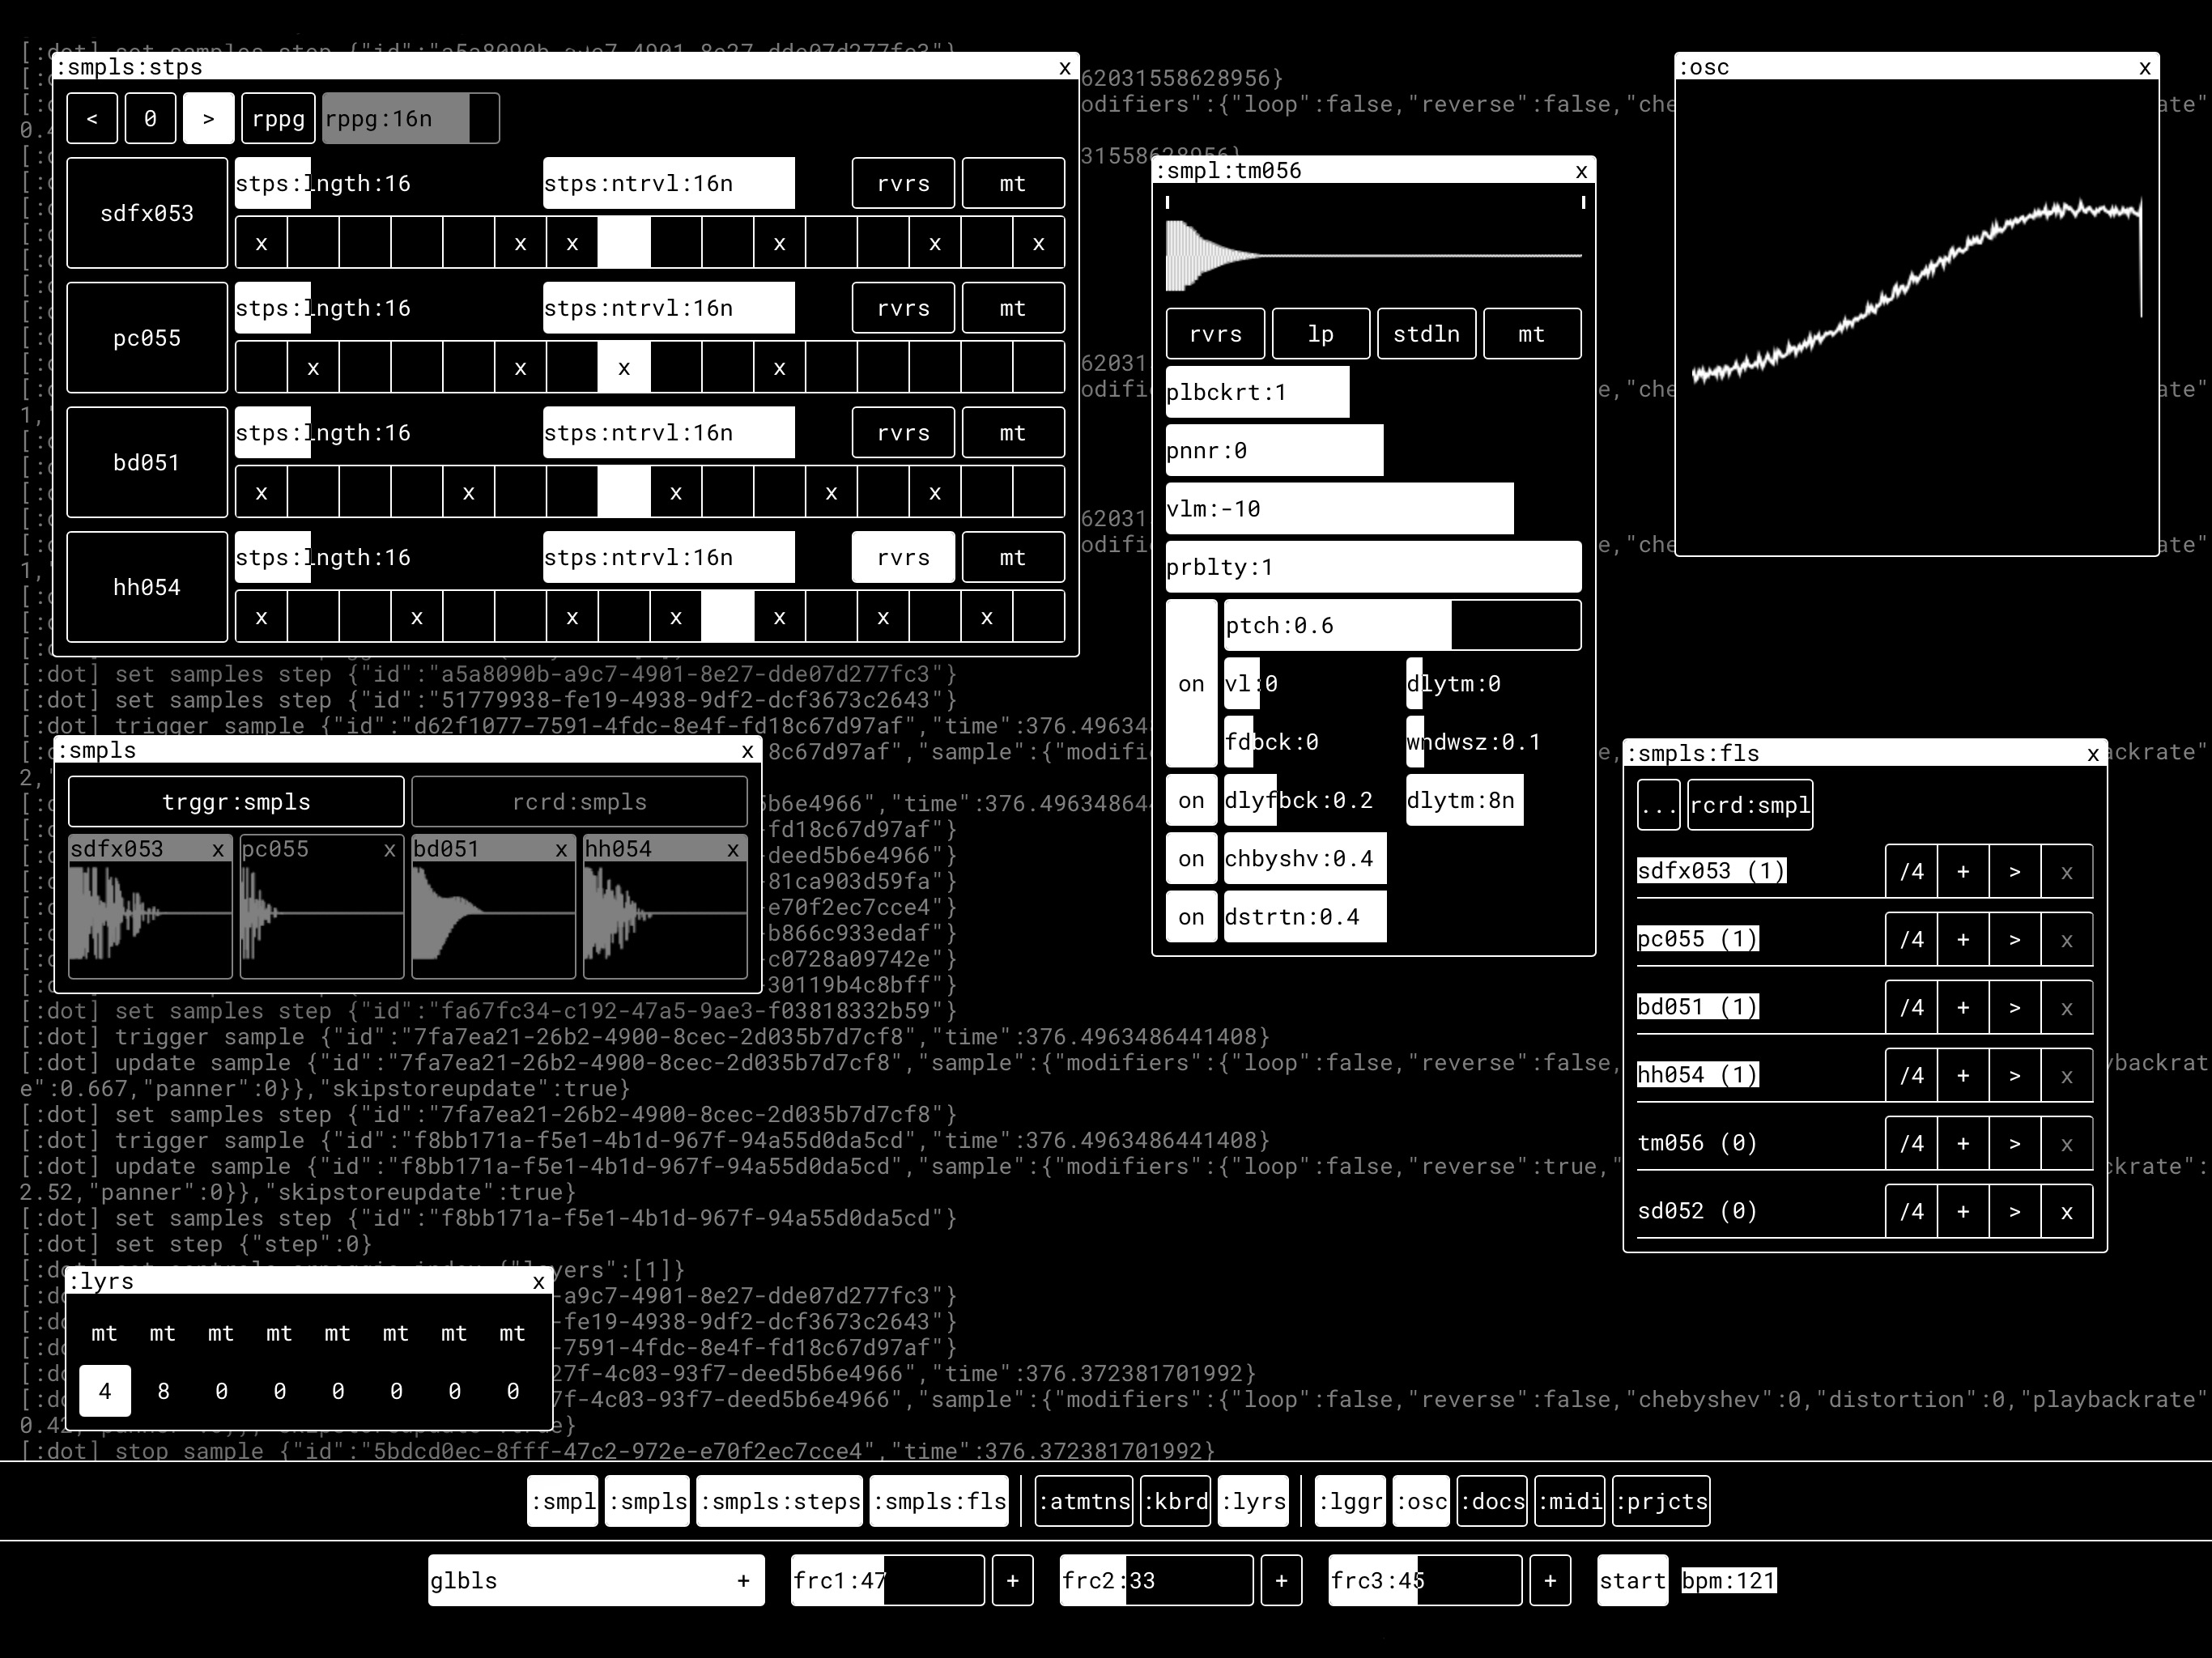
Task: Open the :midi panel tab
Action: click(1570, 1501)
